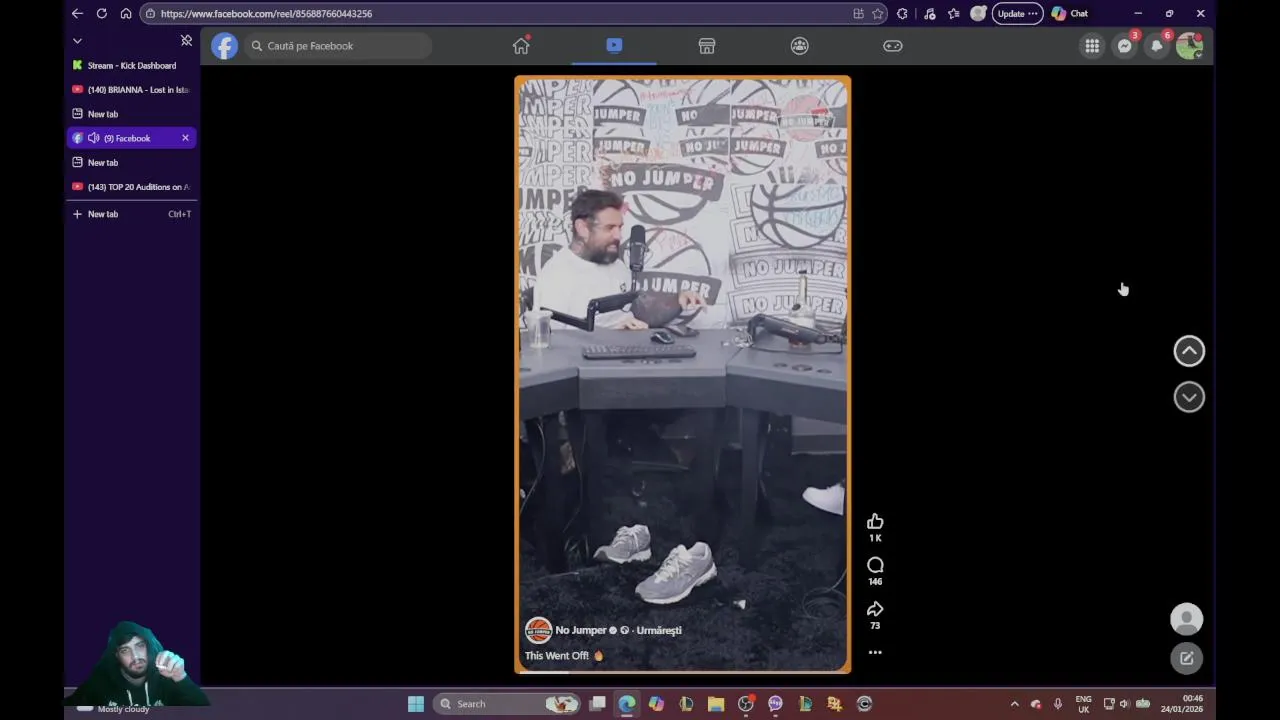Open File Explorer from taskbar

[x=716, y=704]
